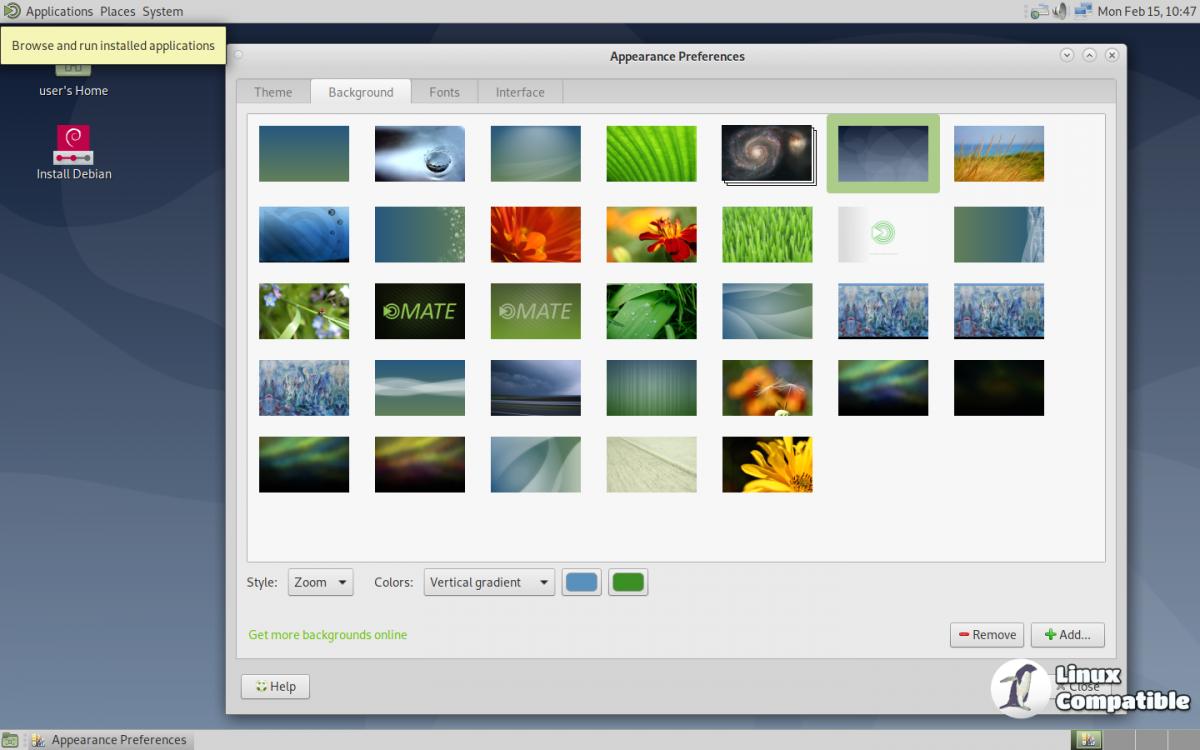Viewport: 1200px width, 750px height.
Task: Select the green leaf texture wallpaper
Action: (651, 154)
